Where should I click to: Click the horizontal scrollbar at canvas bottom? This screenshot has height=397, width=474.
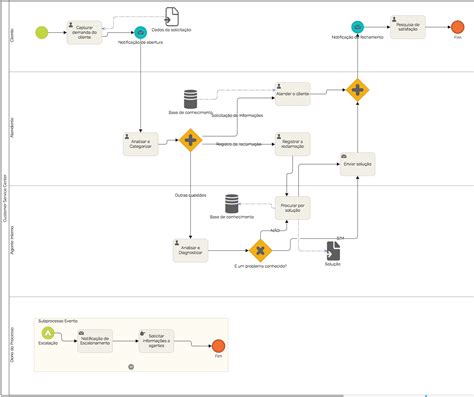point(172,396)
